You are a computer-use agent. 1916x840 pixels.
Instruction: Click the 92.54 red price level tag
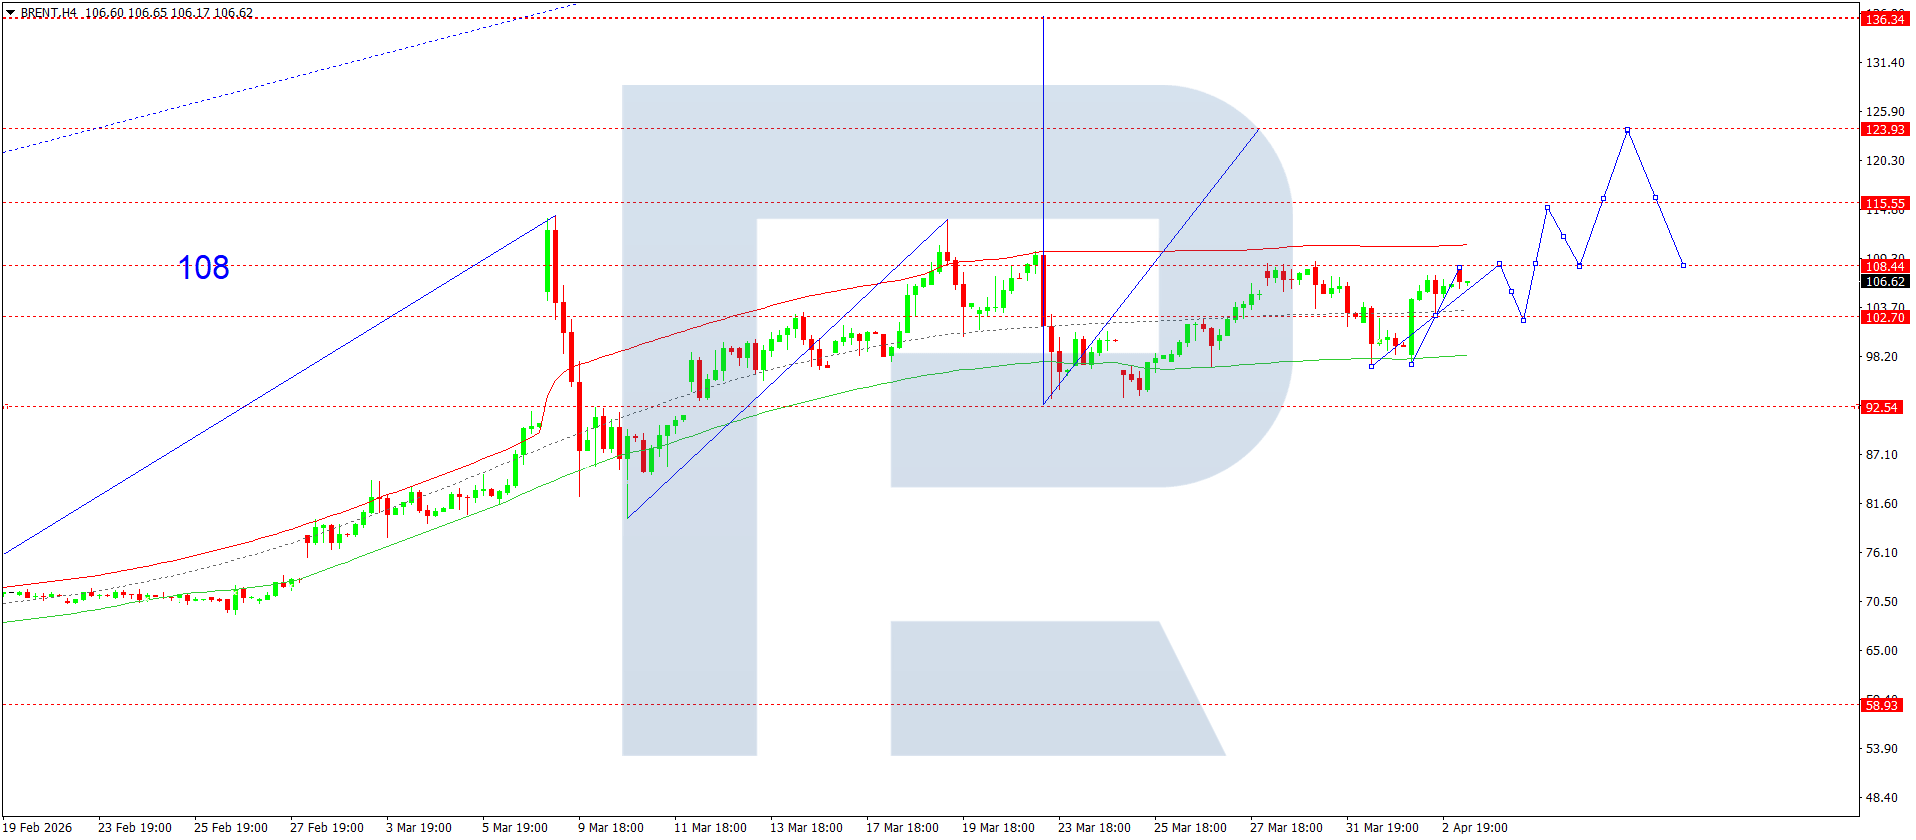(x=1880, y=407)
